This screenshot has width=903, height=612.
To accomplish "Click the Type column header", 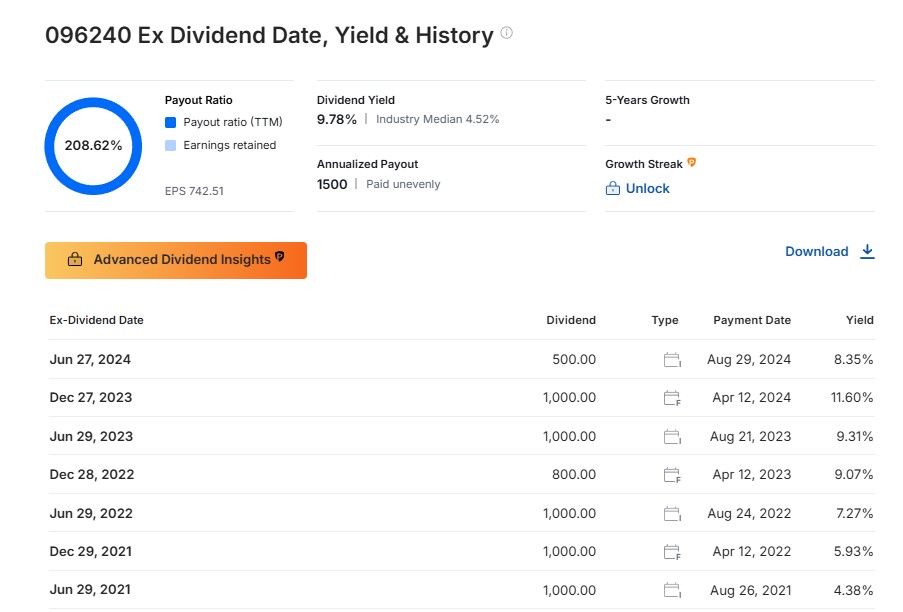I will (x=665, y=320).
